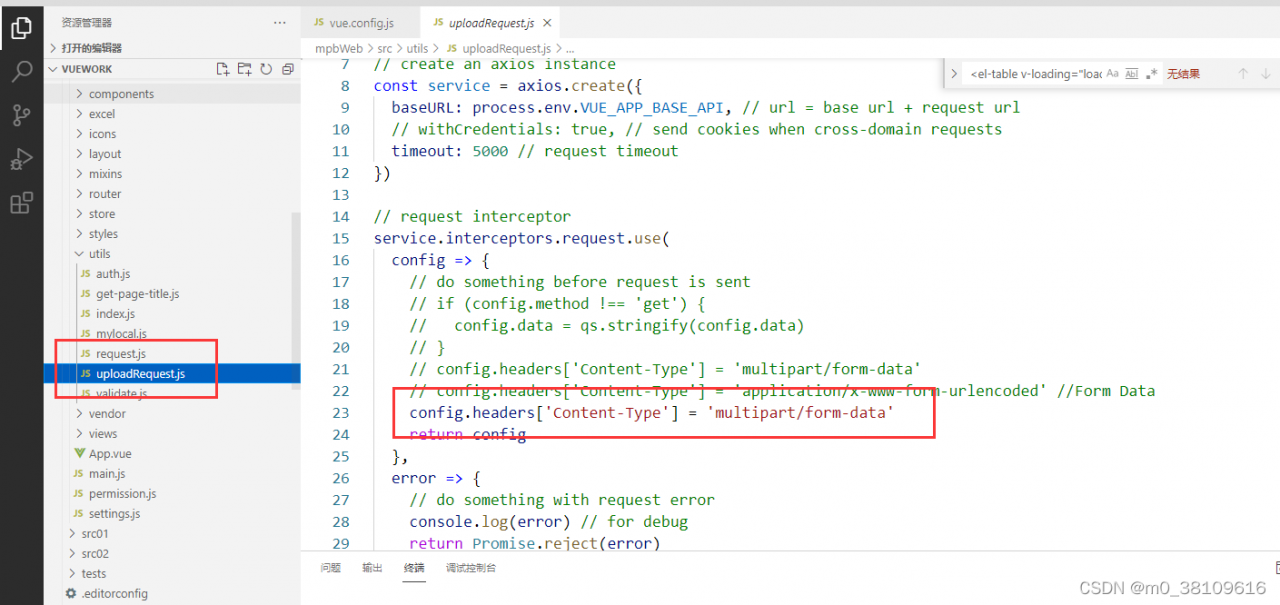
Task: Open main.js in explorer
Action: point(107,474)
